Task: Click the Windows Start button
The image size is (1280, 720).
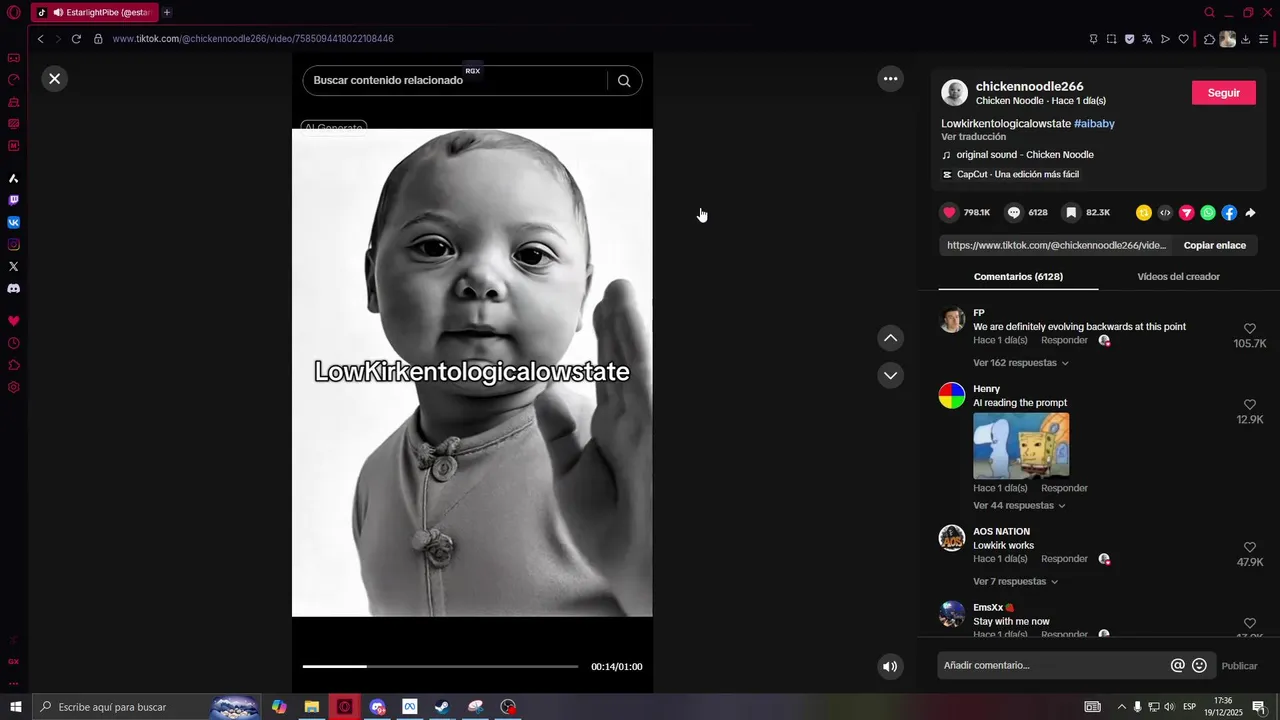Action: 16,707
